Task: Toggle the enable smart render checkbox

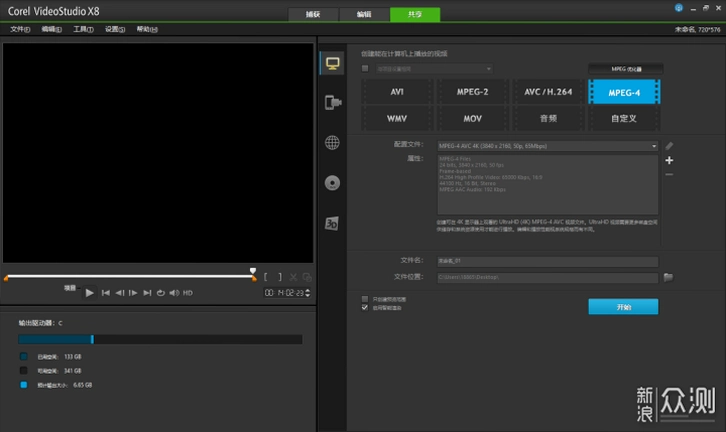Action: tap(365, 307)
